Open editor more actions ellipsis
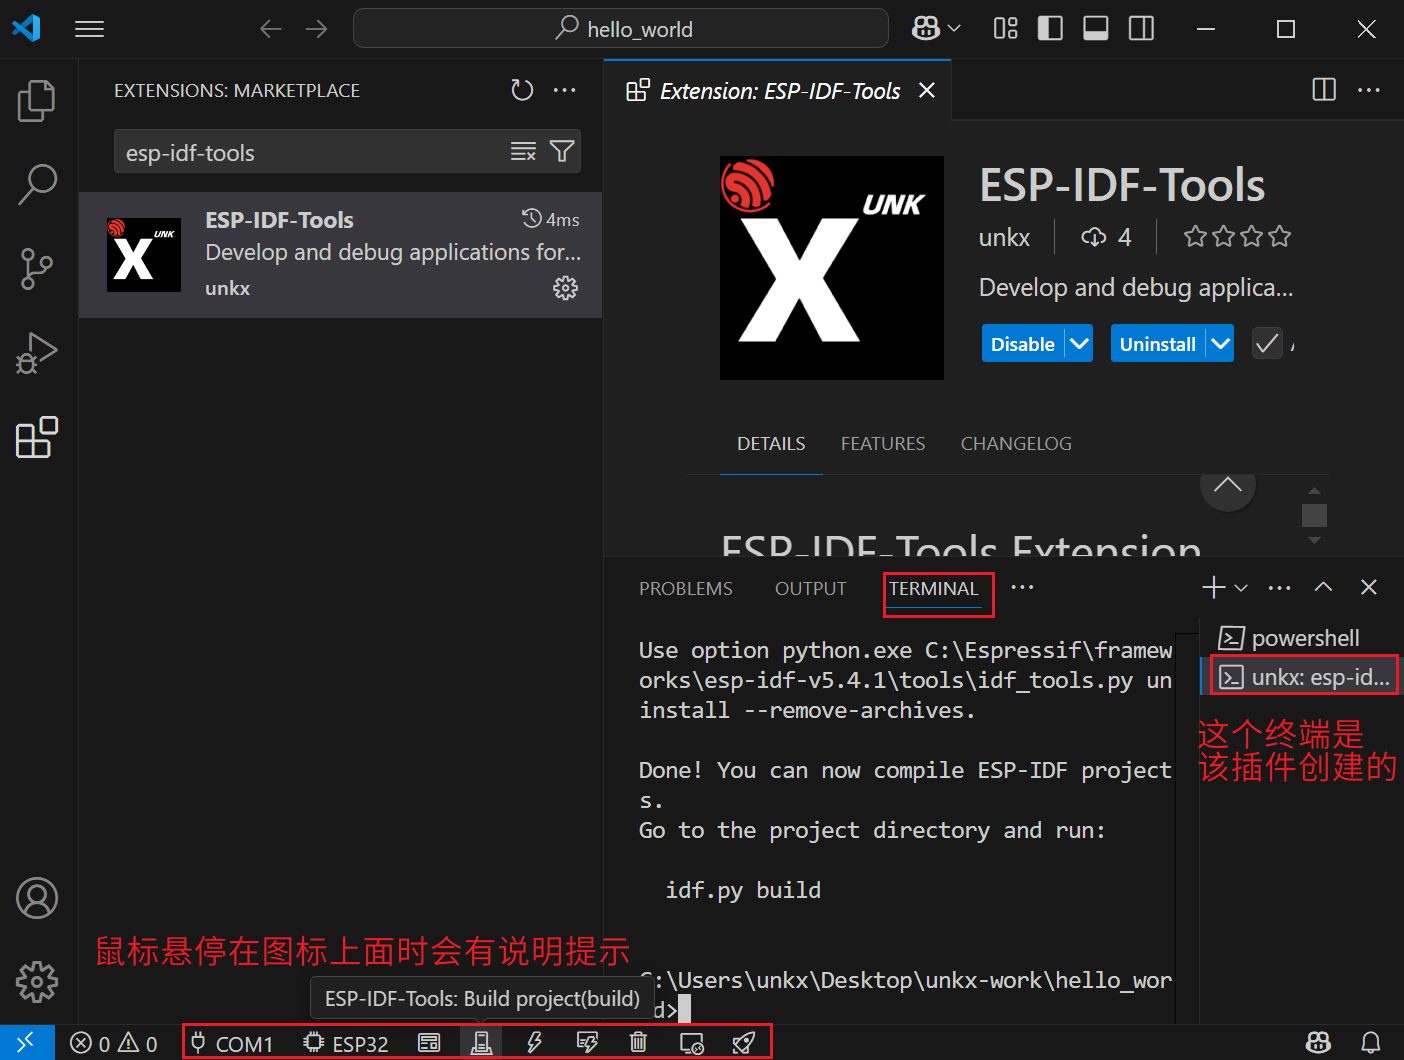The image size is (1404, 1060). [1369, 90]
